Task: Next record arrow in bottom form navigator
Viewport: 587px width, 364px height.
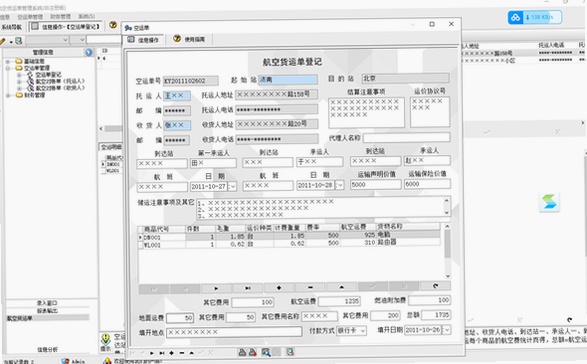Action: [152, 353]
